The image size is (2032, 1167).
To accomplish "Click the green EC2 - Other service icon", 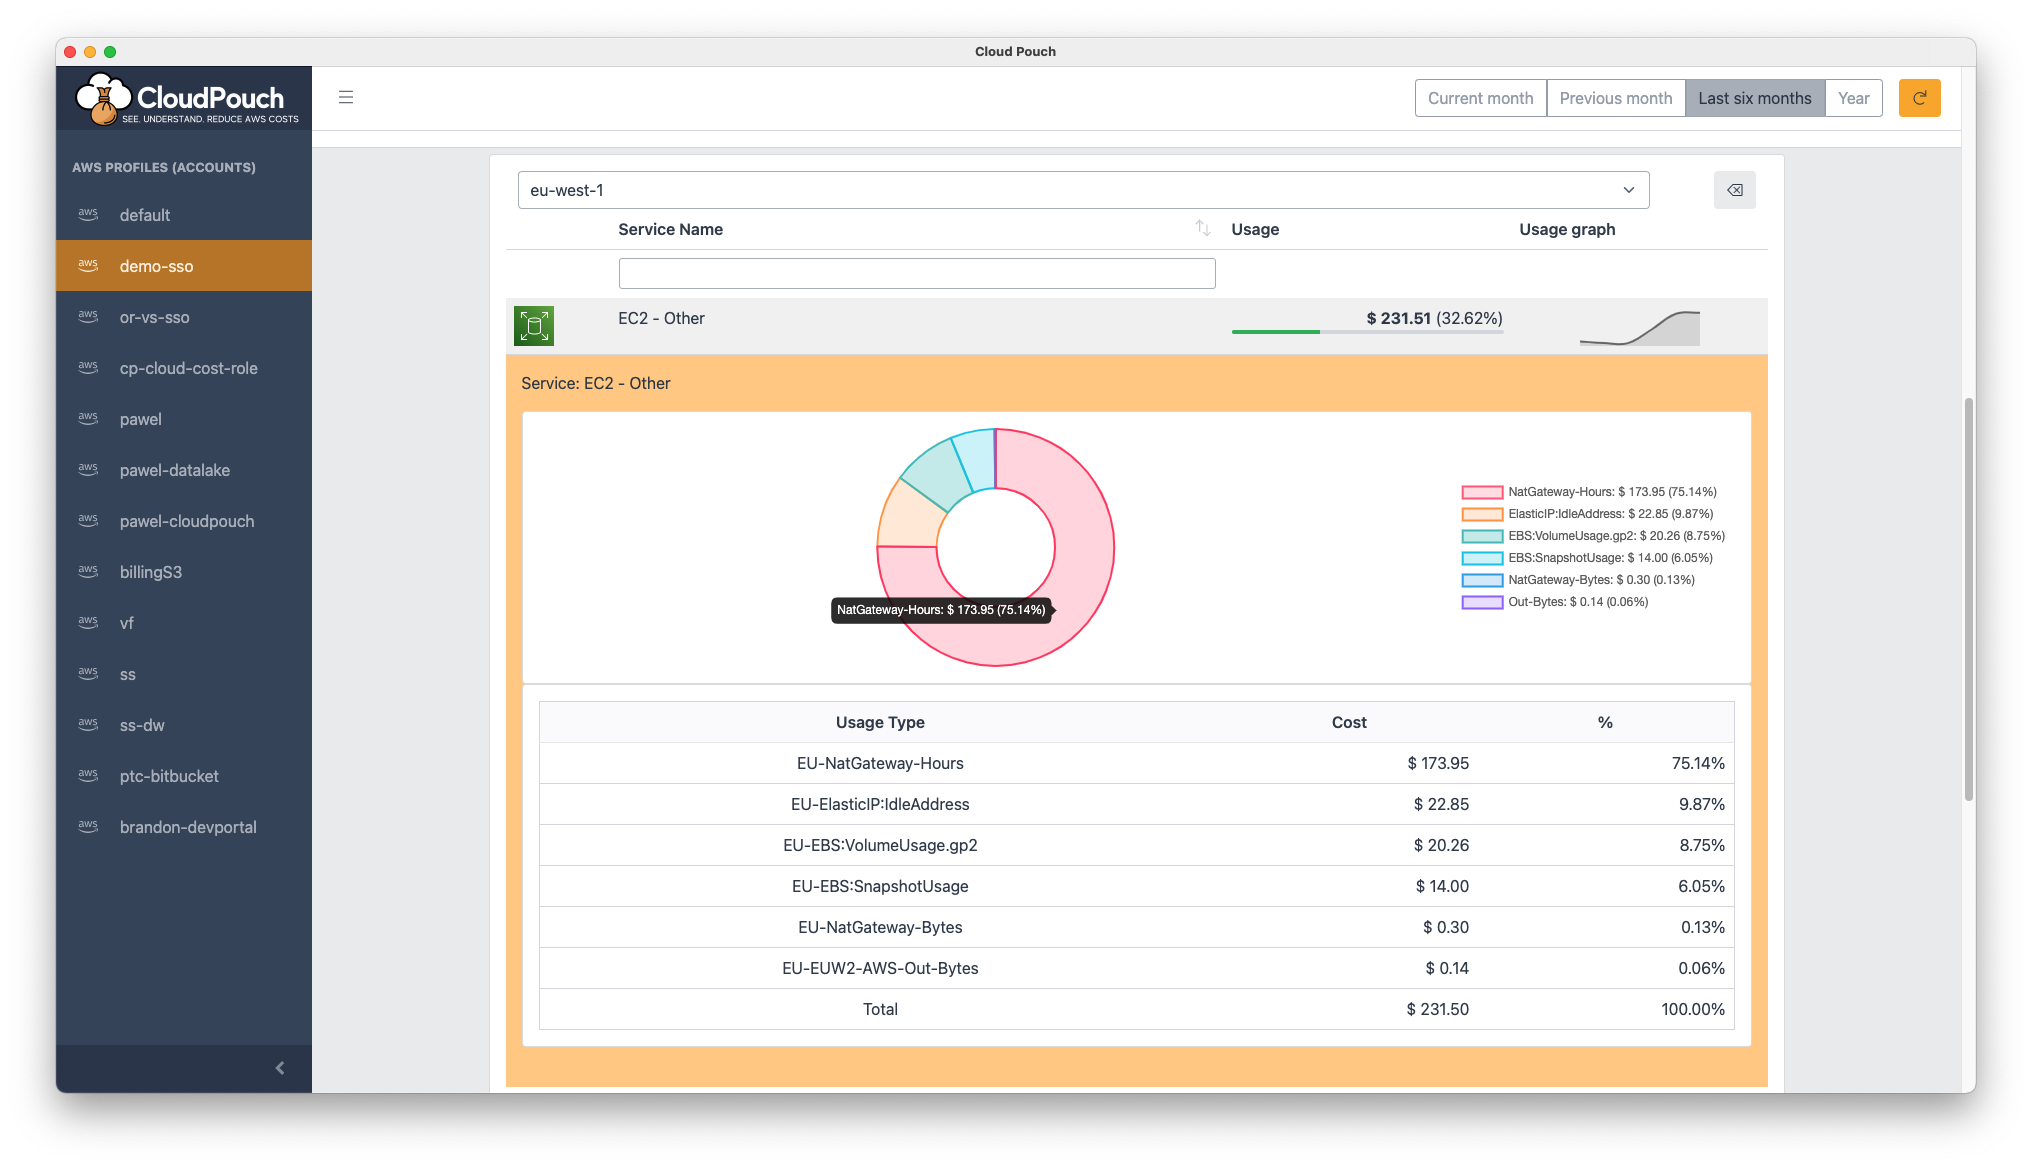I will pyautogui.click(x=534, y=326).
